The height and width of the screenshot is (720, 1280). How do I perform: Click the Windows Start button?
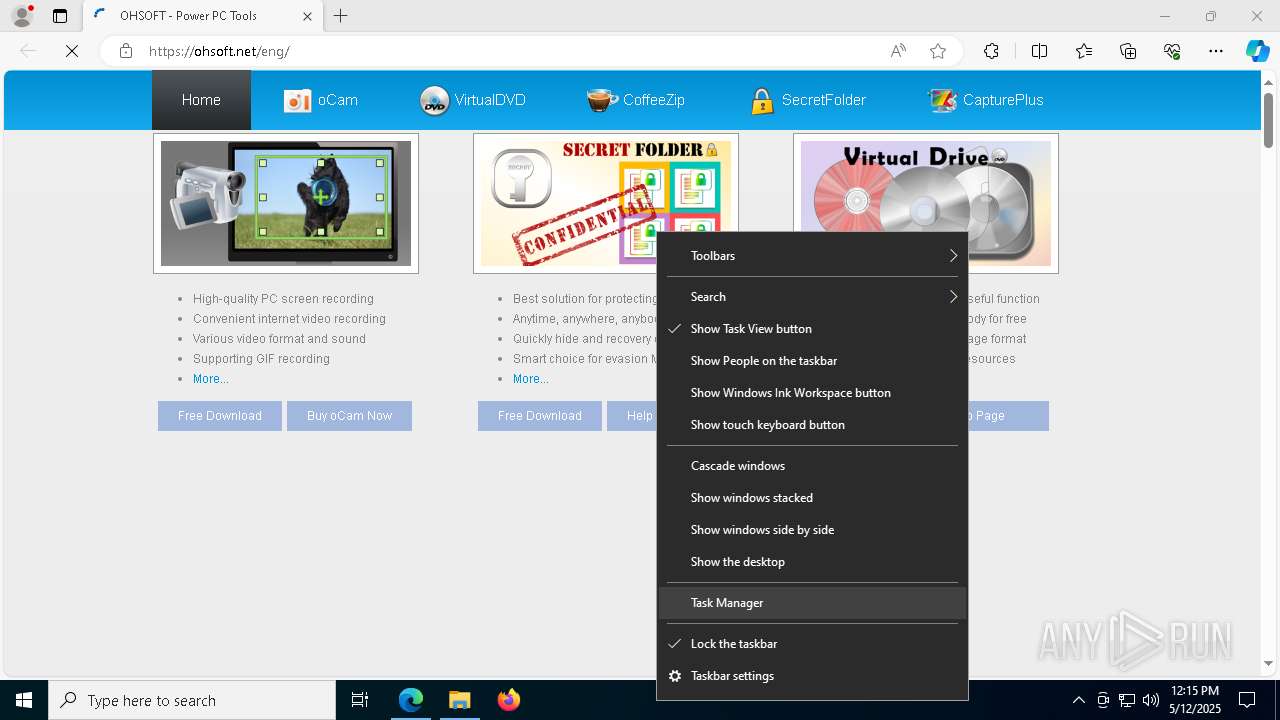24,700
